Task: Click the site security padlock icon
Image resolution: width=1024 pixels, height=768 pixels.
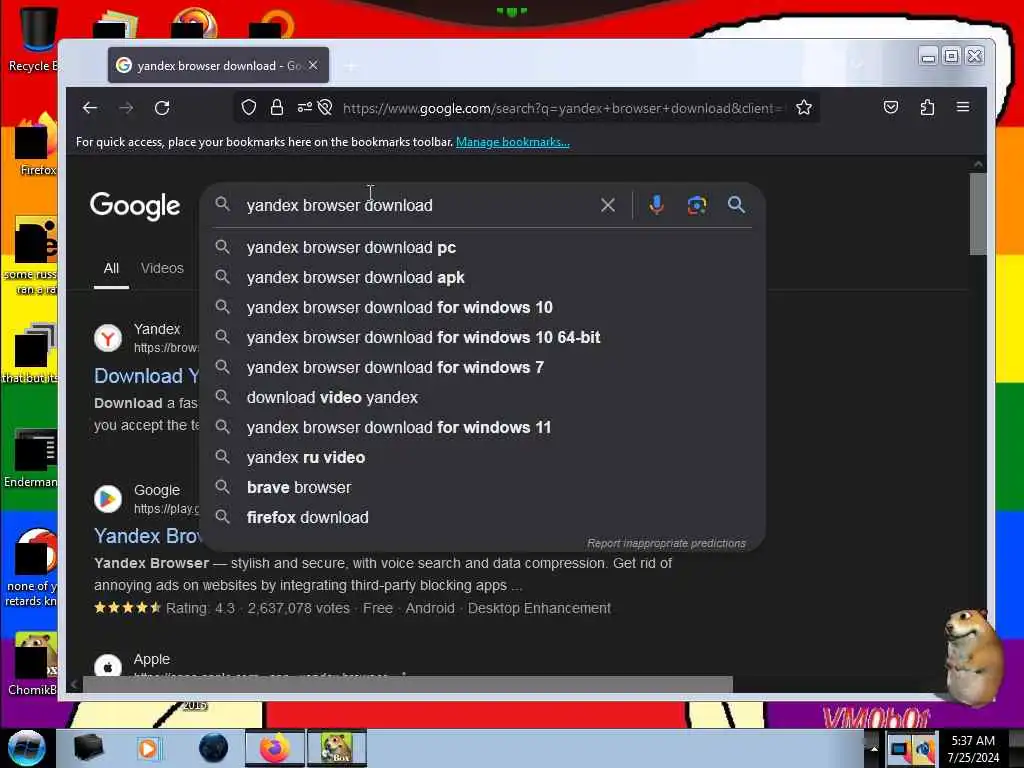Action: (277, 107)
